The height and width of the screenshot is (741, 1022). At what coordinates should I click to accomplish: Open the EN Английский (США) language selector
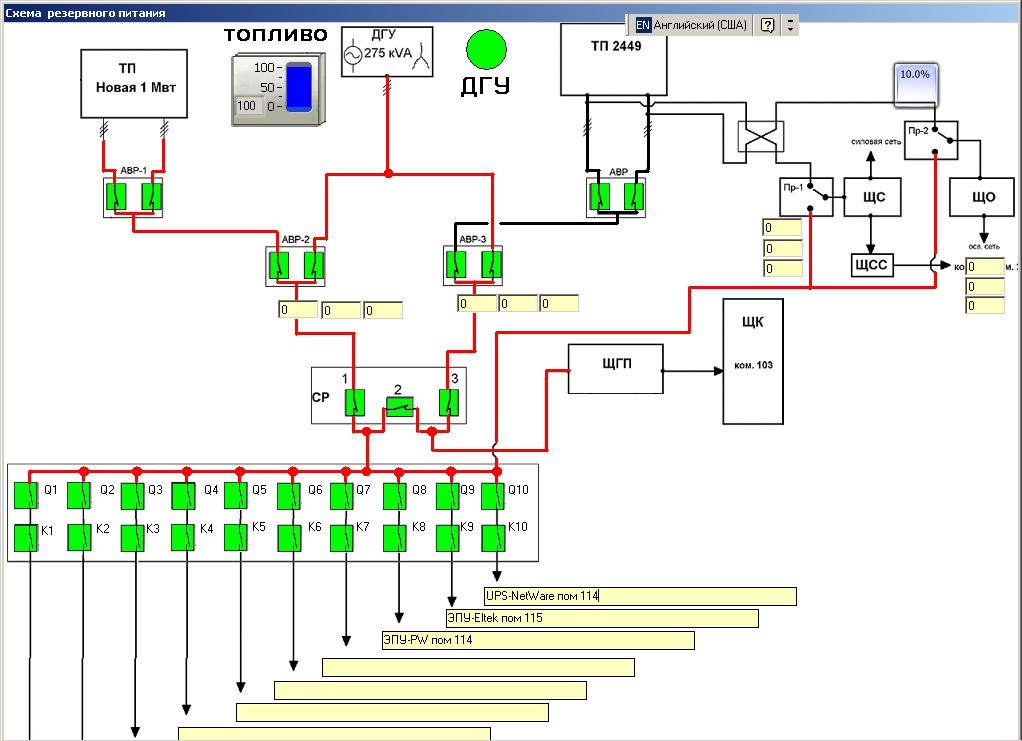[x=691, y=25]
